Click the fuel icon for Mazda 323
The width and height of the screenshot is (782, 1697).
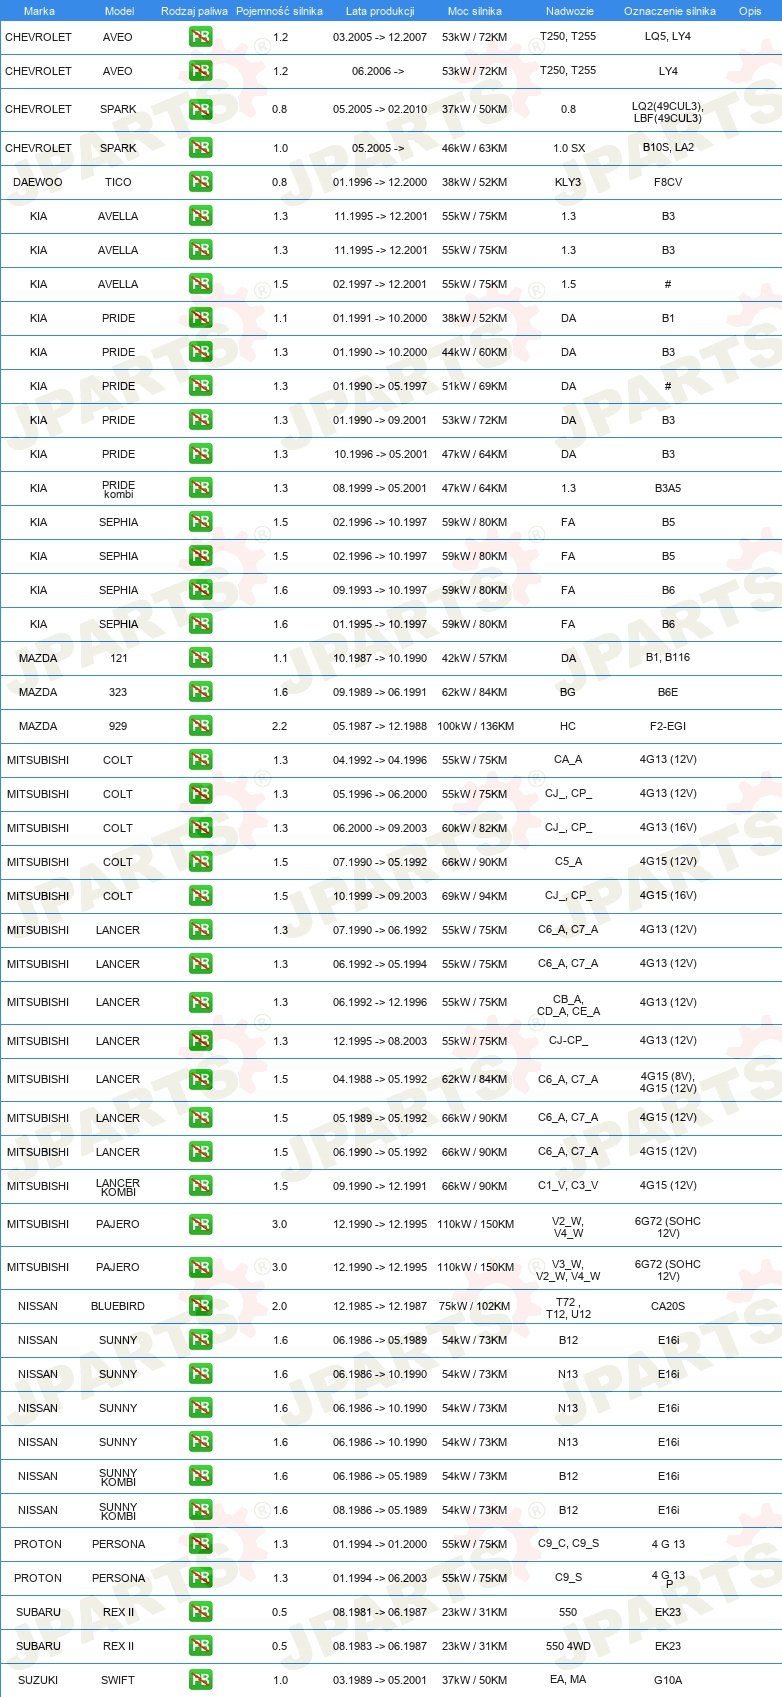[200, 692]
